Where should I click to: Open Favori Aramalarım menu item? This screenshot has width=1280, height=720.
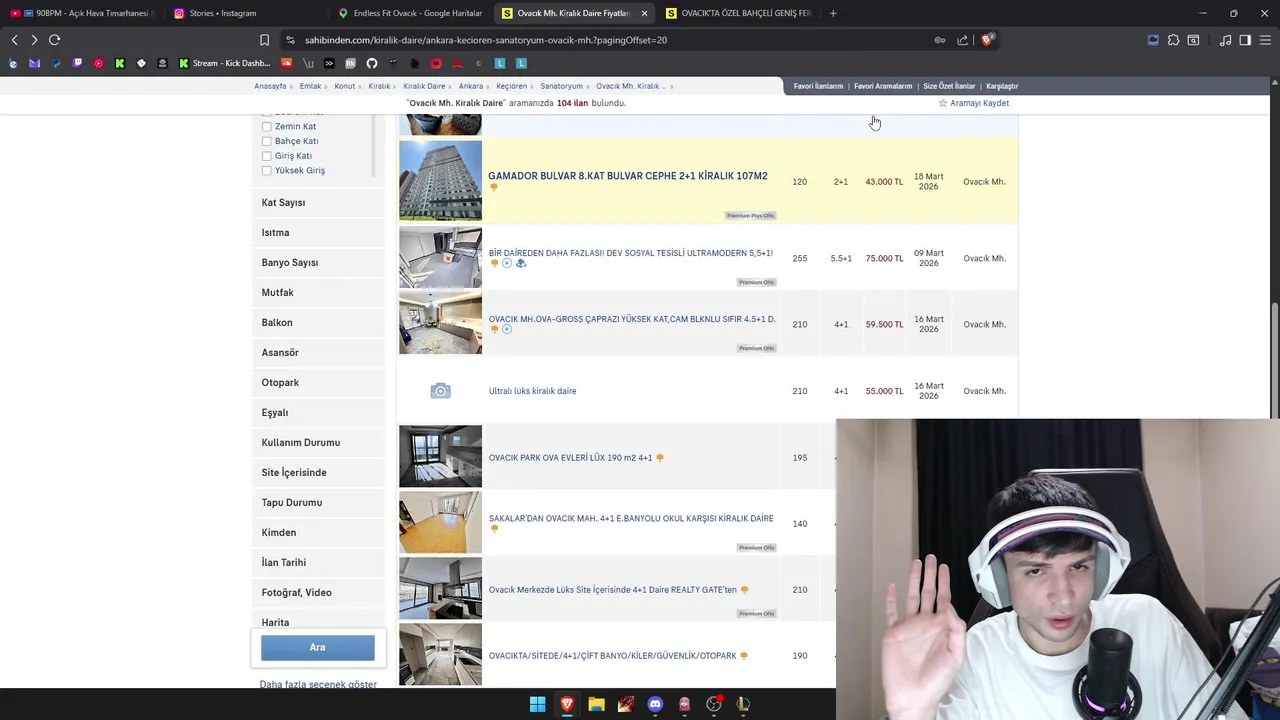point(883,86)
